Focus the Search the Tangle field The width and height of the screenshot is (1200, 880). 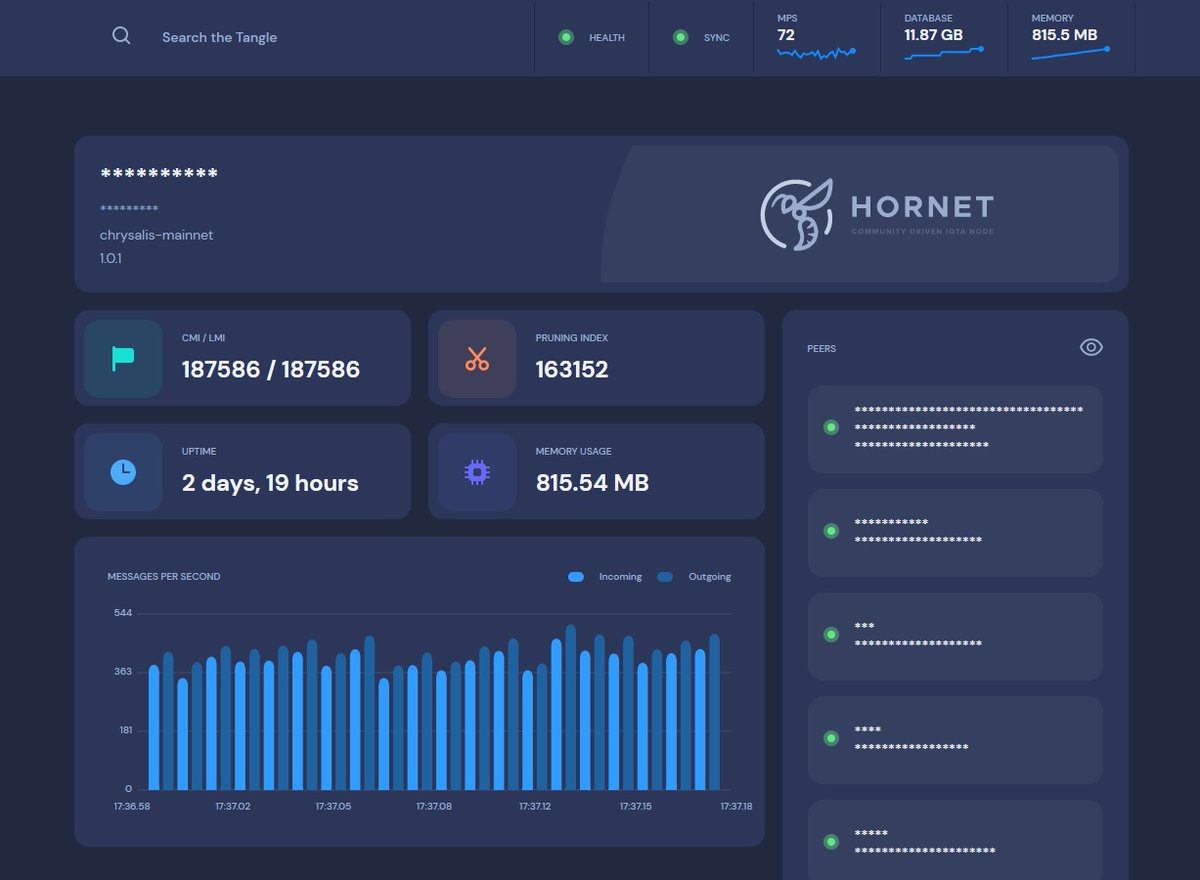[219, 37]
